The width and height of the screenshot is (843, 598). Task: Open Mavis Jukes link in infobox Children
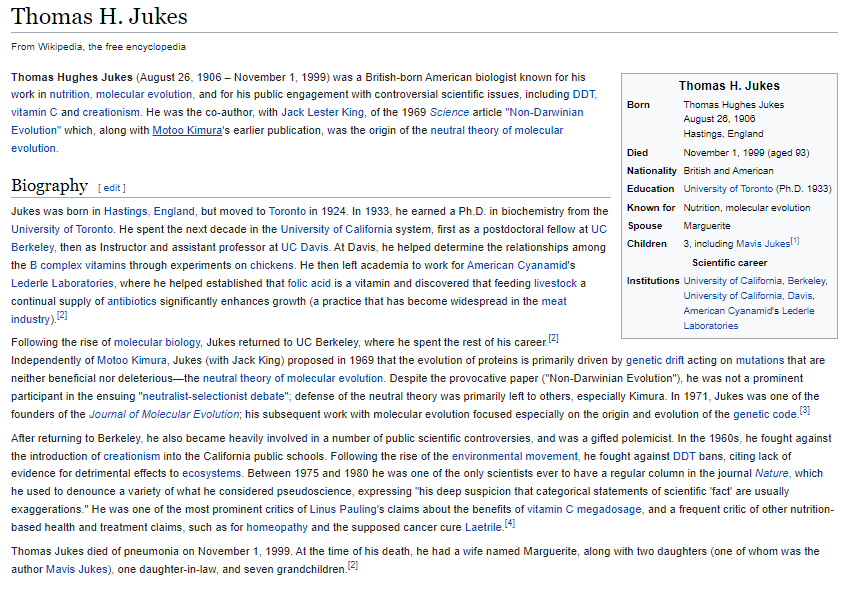click(763, 244)
